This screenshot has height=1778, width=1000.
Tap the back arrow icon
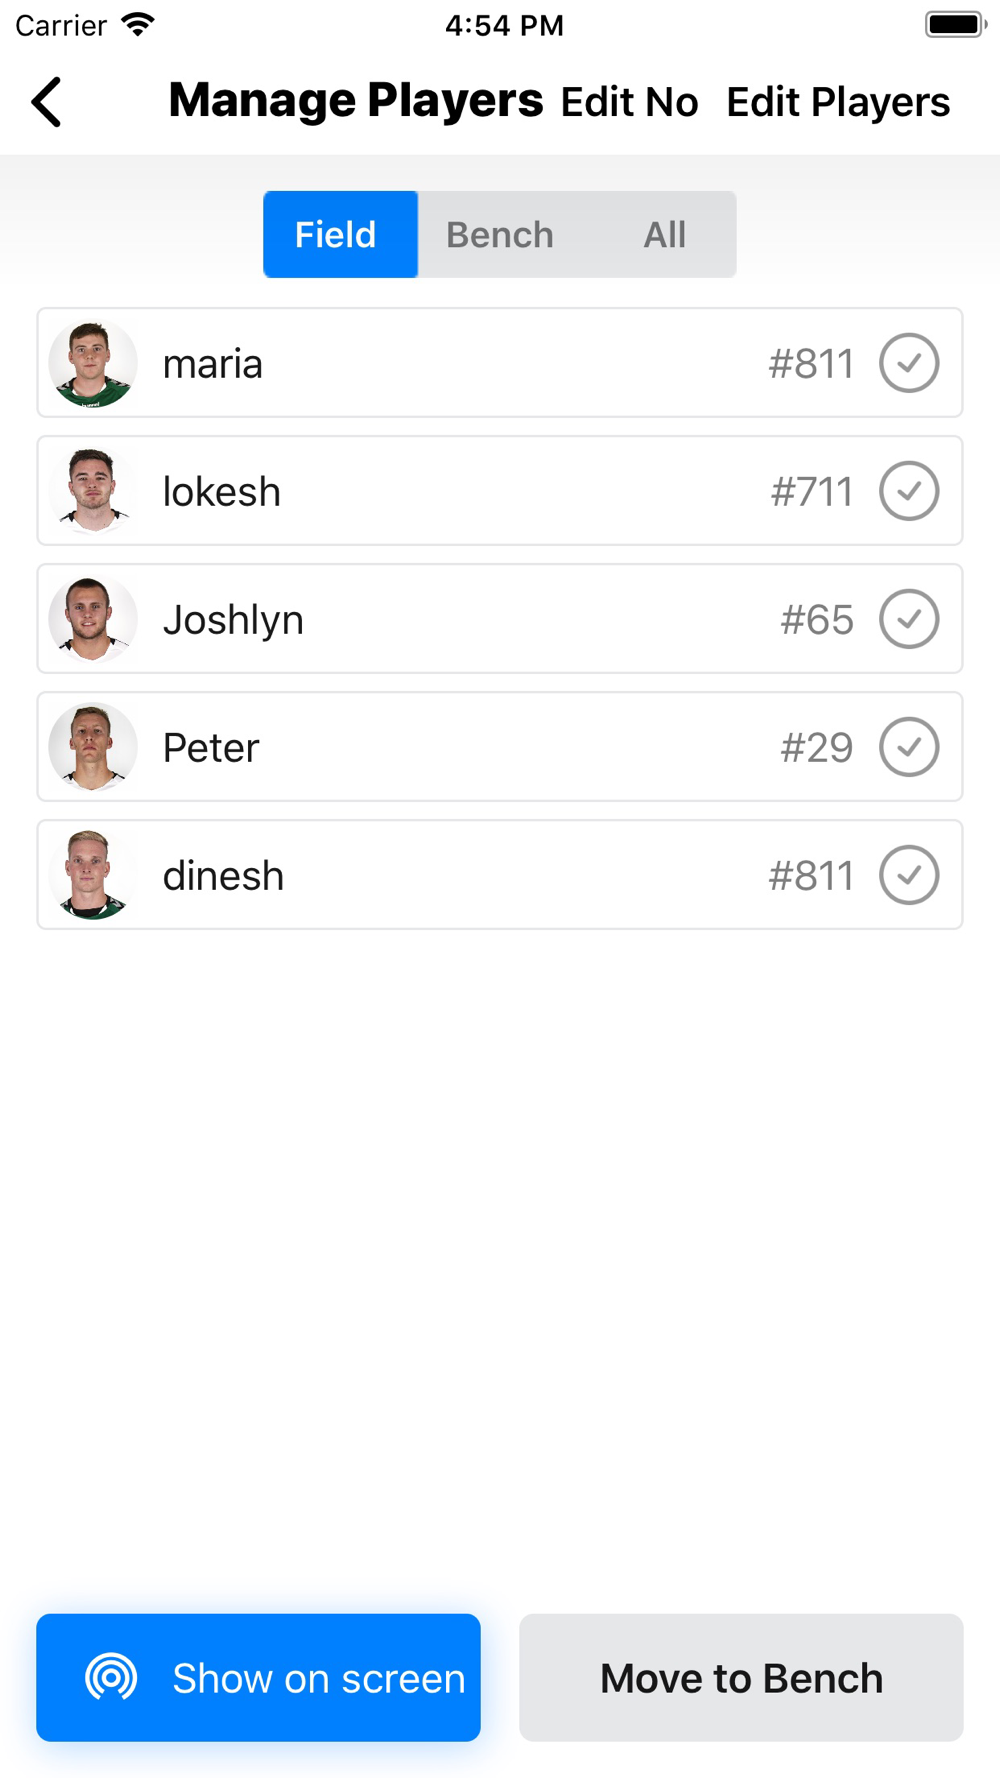46,102
